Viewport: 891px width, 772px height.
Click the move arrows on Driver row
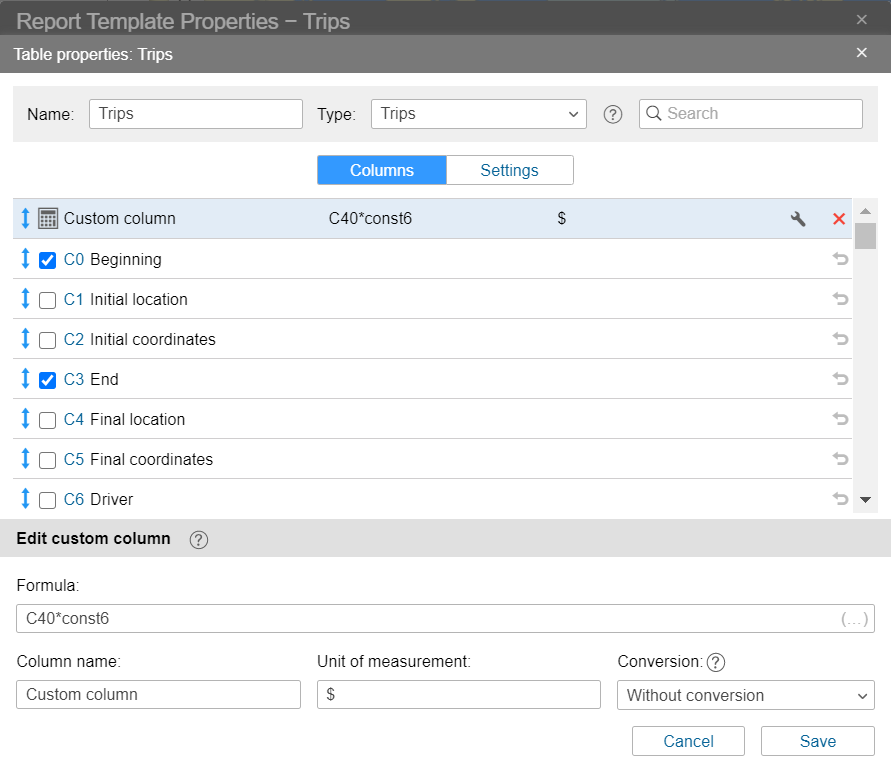coord(25,499)
